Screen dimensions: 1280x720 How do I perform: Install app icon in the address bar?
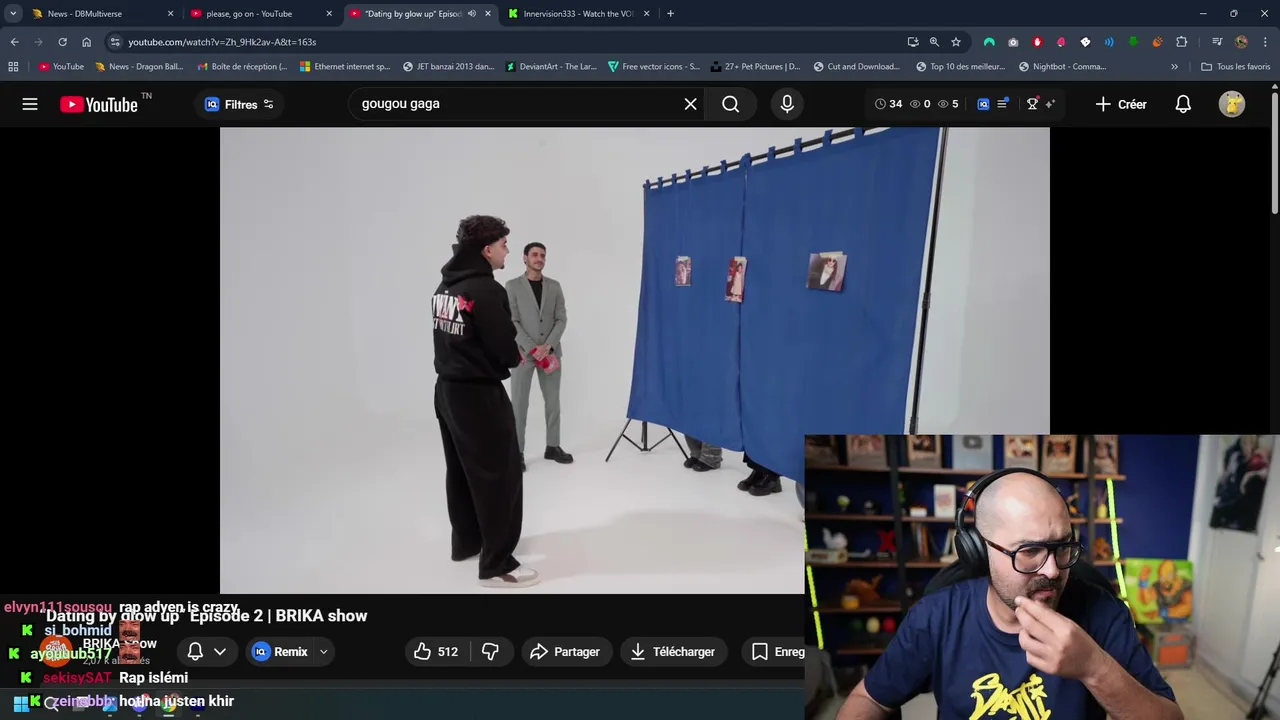point(913,42)
